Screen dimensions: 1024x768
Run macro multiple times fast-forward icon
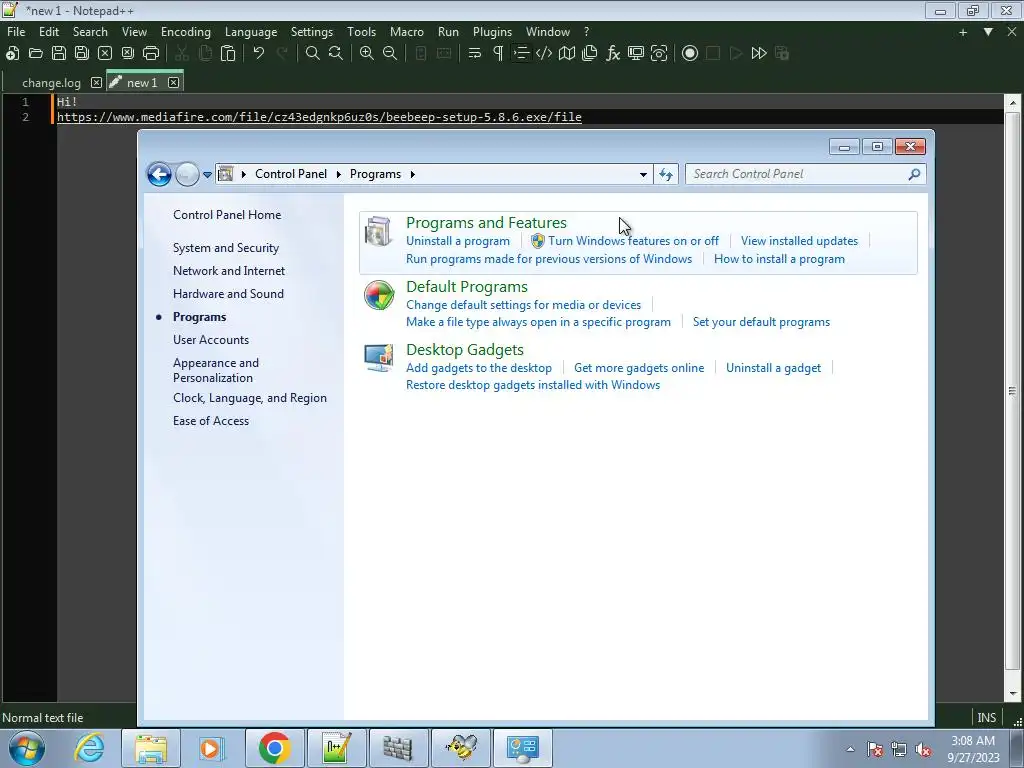coord(759,54)
